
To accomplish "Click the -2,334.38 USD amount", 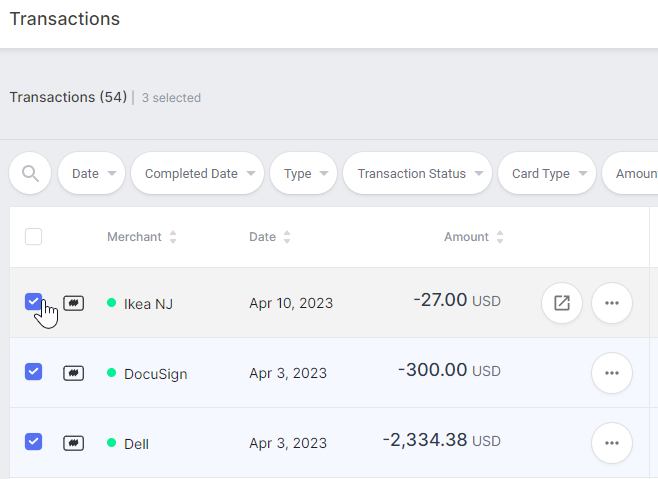I will coord(442,440).
